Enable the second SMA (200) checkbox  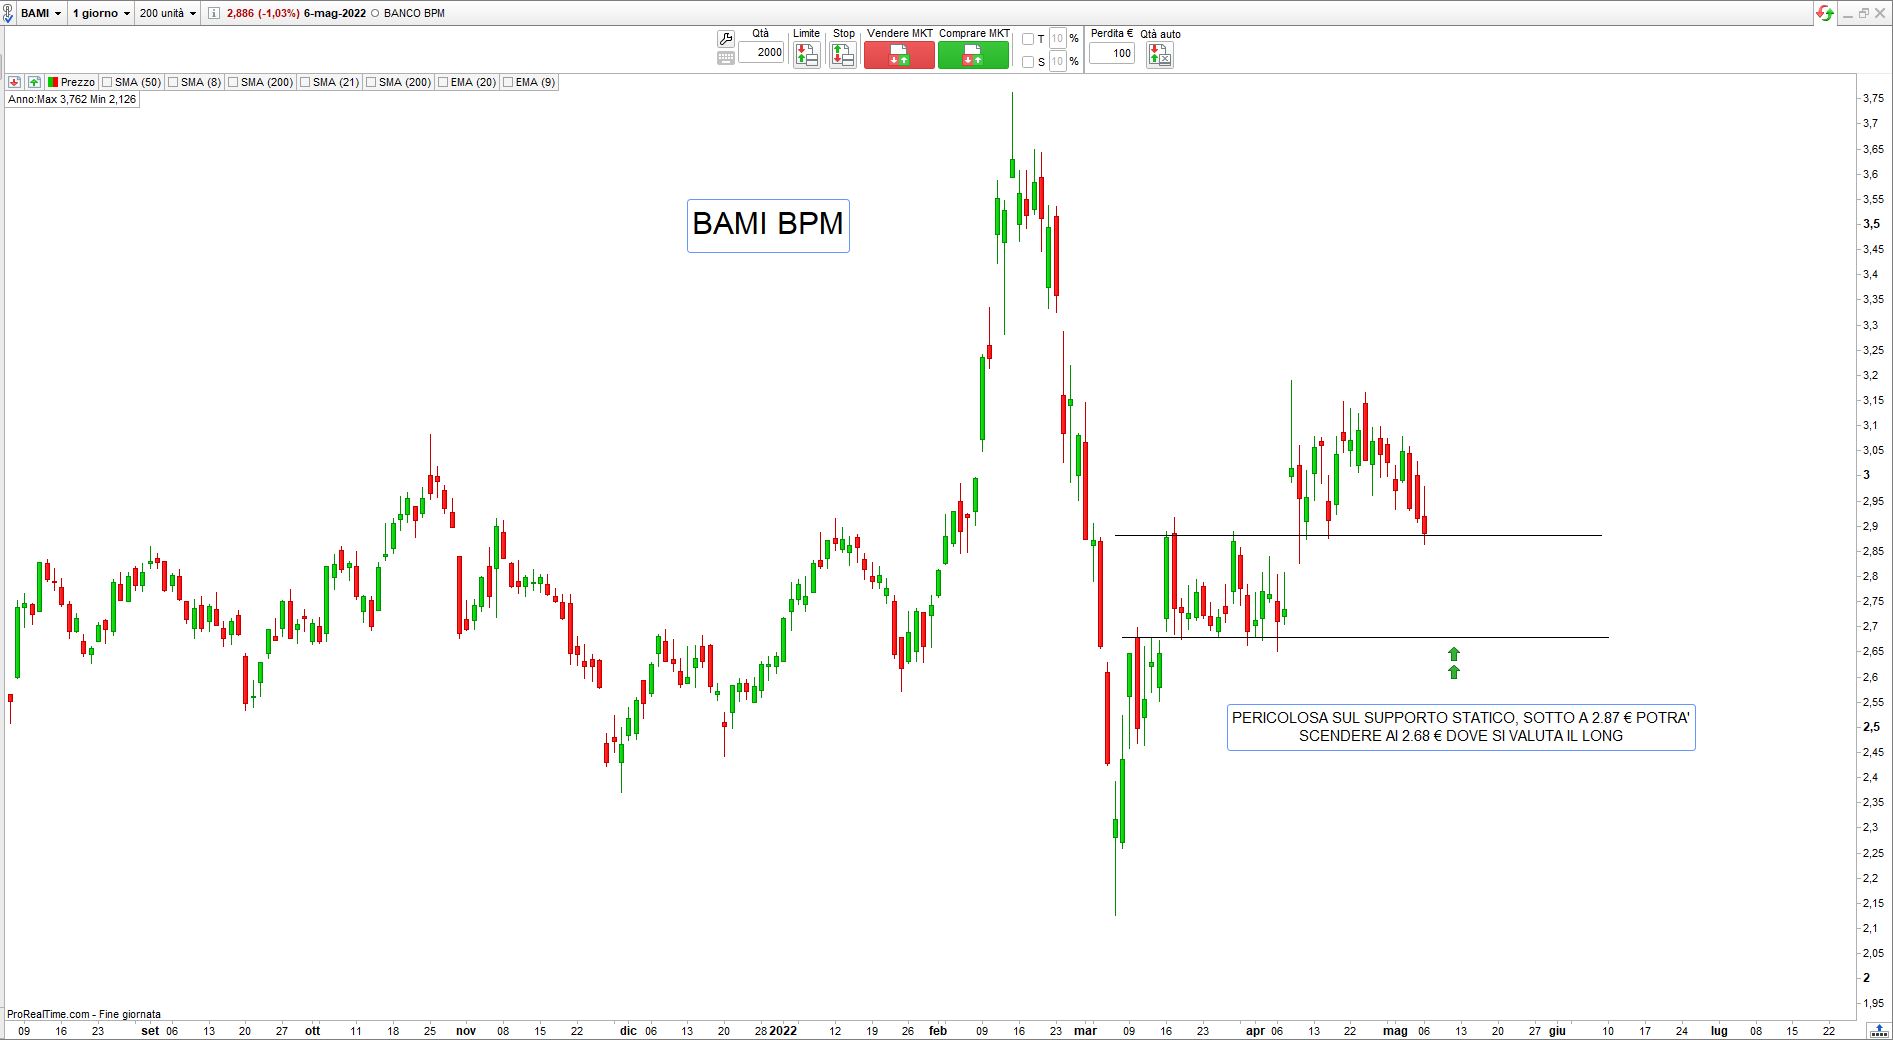click(x=371, y=82)
